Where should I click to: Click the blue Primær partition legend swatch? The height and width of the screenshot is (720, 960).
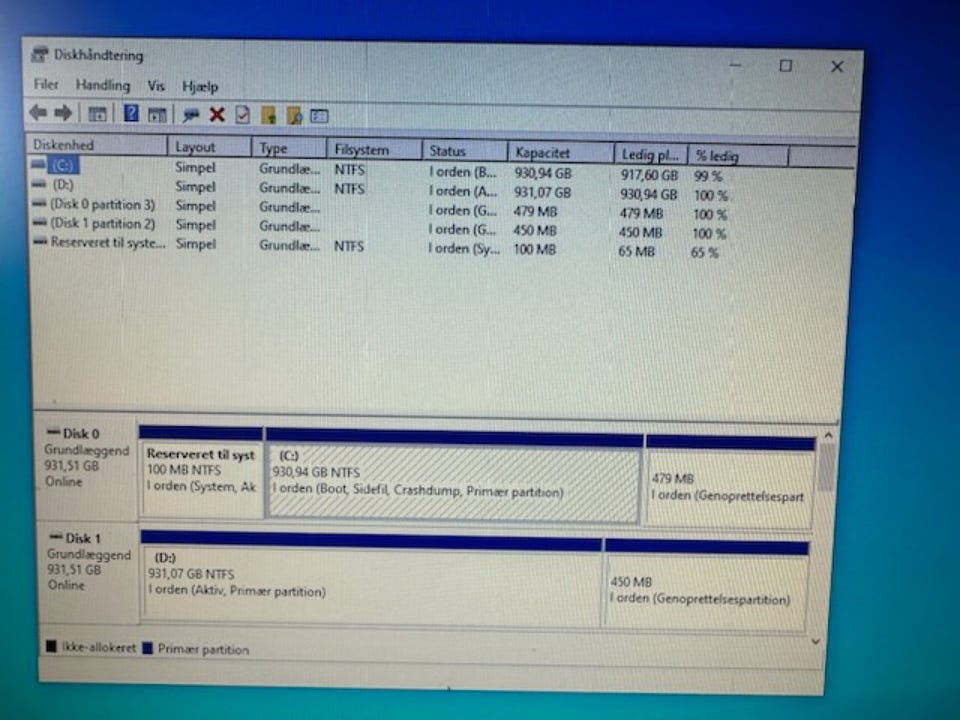[148, 648]
